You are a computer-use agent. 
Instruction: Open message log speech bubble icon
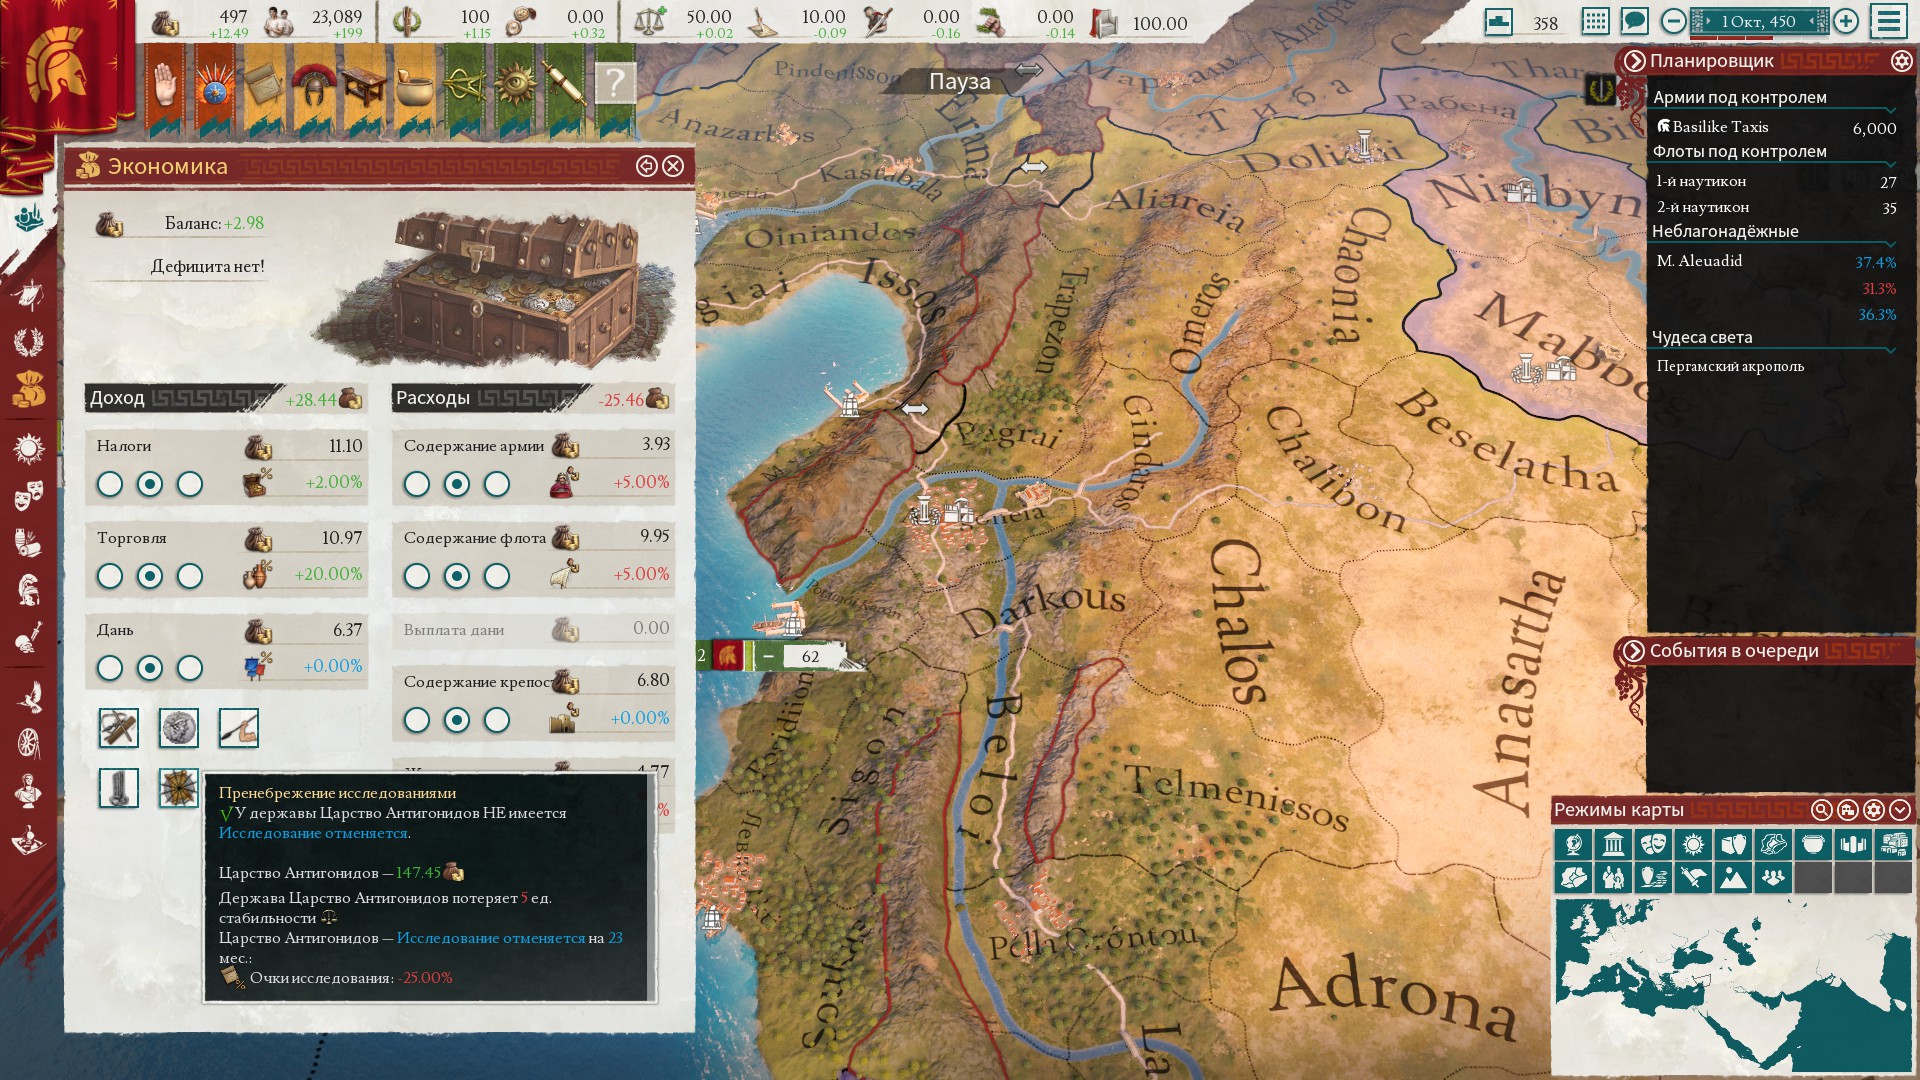coord(1634,21)
